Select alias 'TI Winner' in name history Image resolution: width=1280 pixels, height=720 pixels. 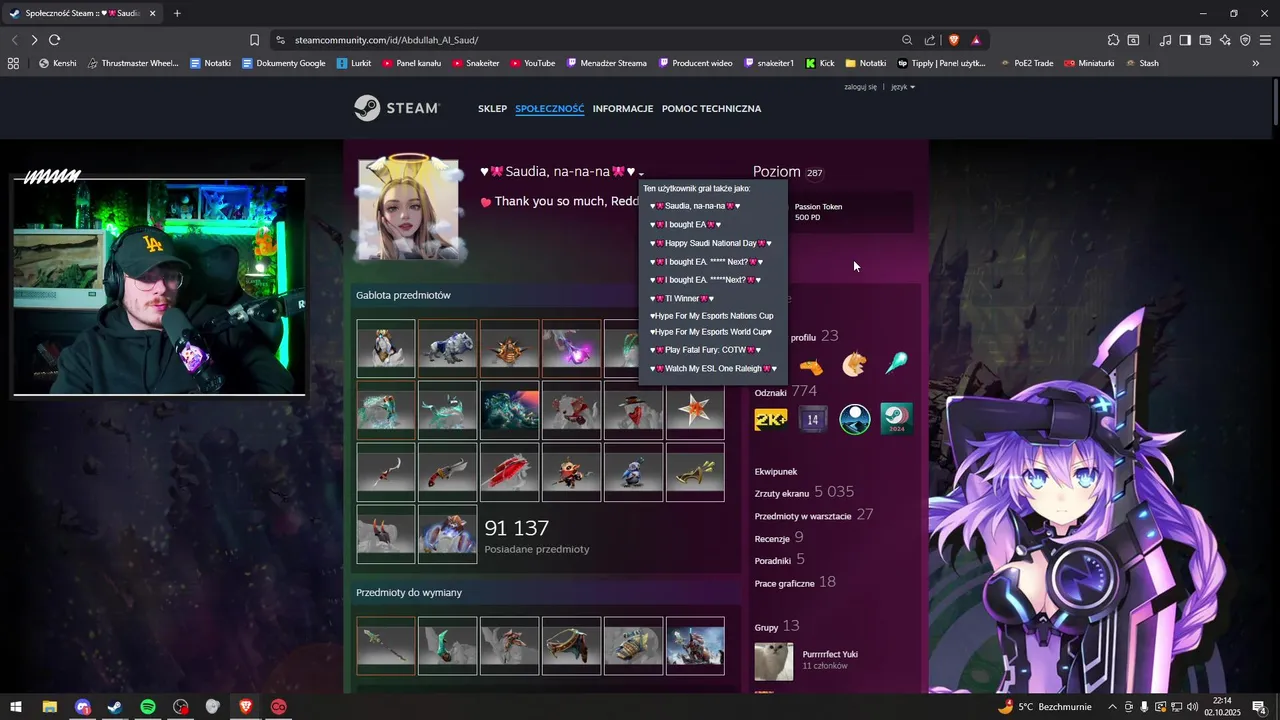click(680, 298)
